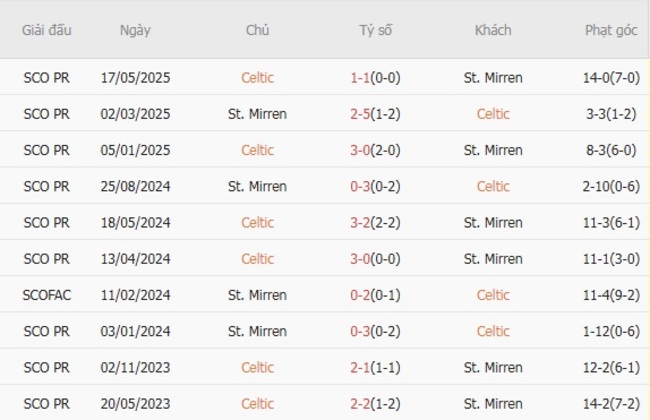Image resolution: width=650 pixels, height=420 pixels.
Task: Click the 0-2(0-1) cup match score
Action: pos(376,295)
